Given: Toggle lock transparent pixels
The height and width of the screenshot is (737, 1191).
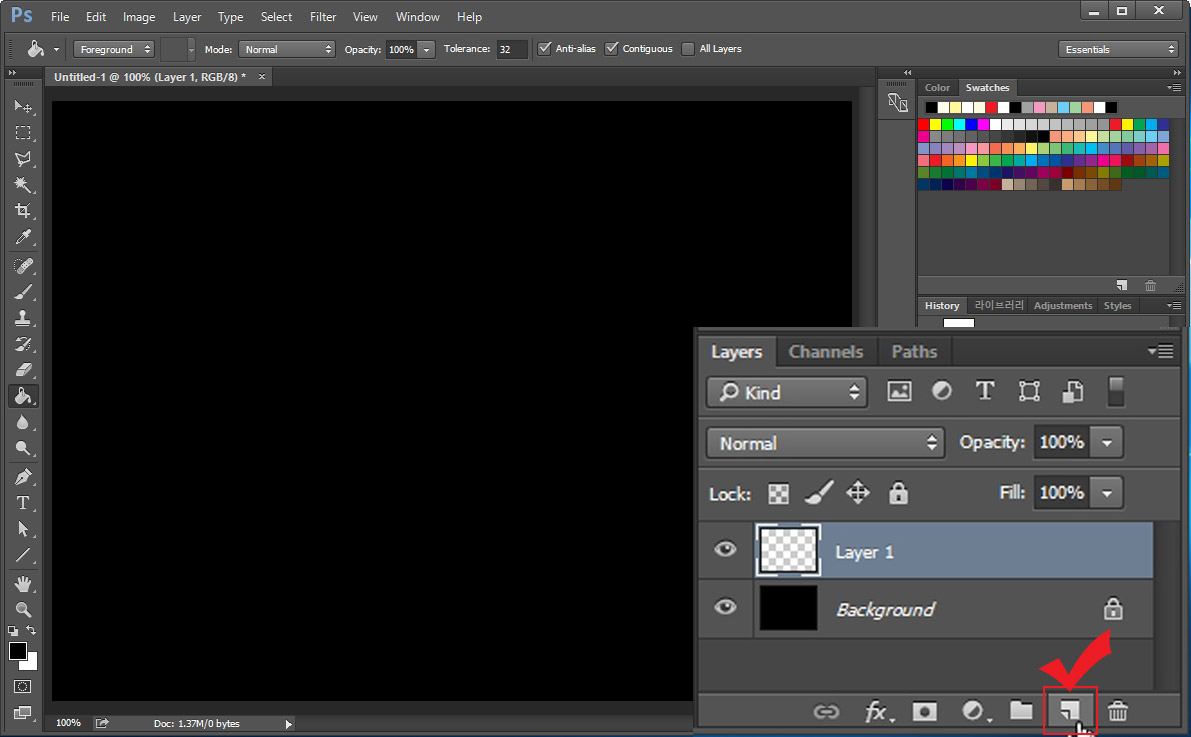Looking at the screenshot, I should tap(778, 494).
